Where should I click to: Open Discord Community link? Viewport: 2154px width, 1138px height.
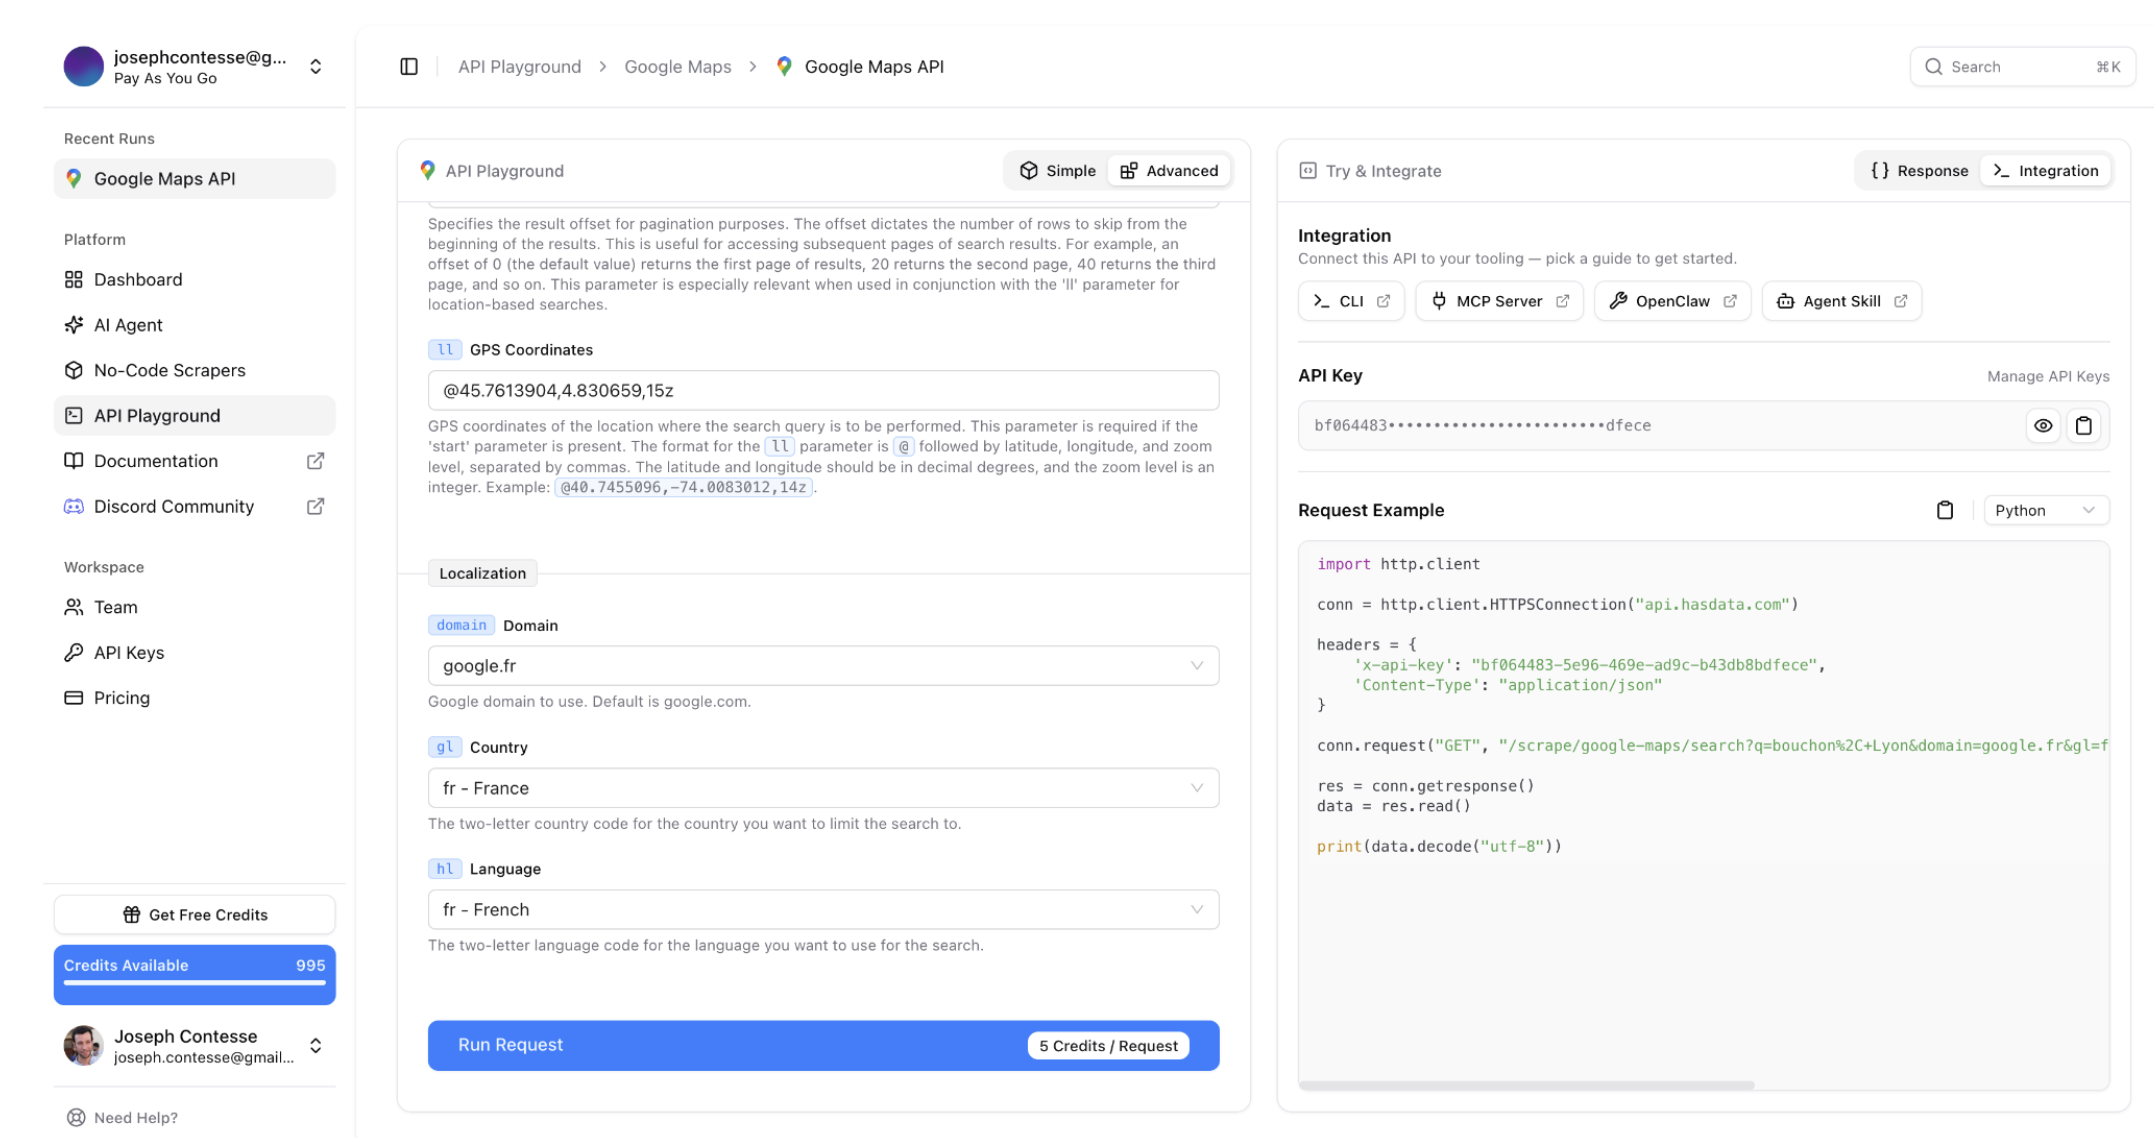pos(194,507)
